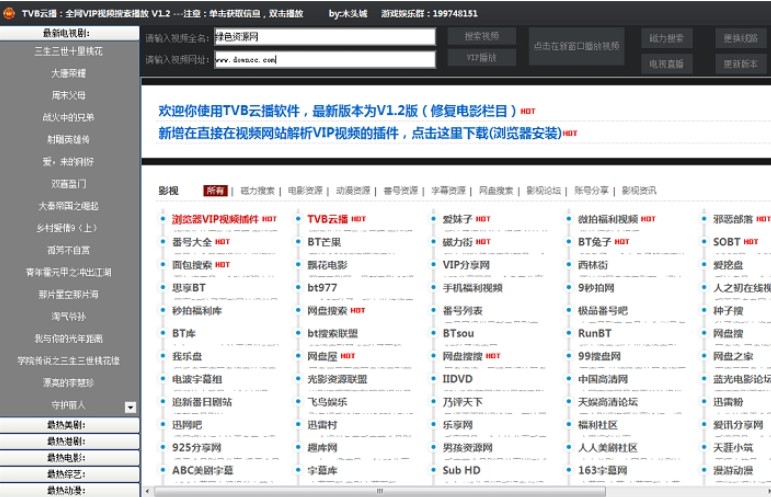Collapse the 最新电视剧 section header
Image resolution: width=771 pixels, height=497 pixels.
69,33
